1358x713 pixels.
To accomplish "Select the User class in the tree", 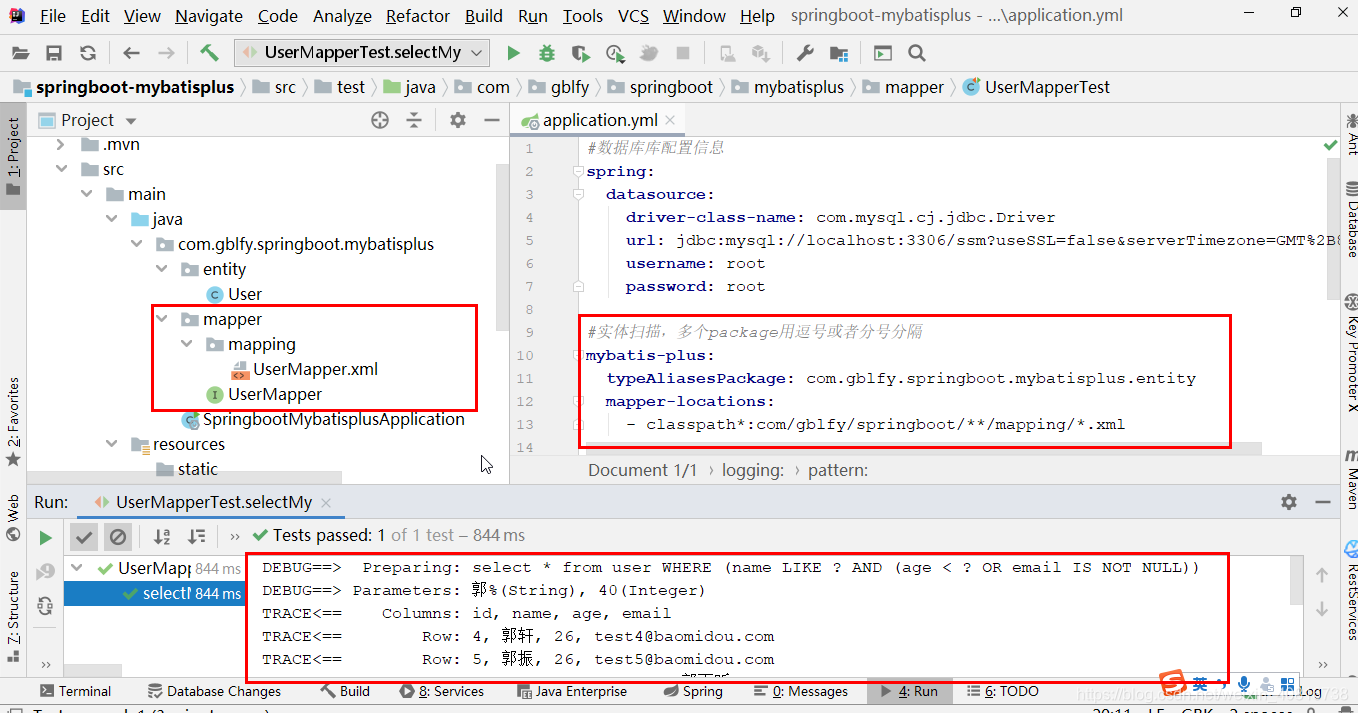I will (234, 294).
